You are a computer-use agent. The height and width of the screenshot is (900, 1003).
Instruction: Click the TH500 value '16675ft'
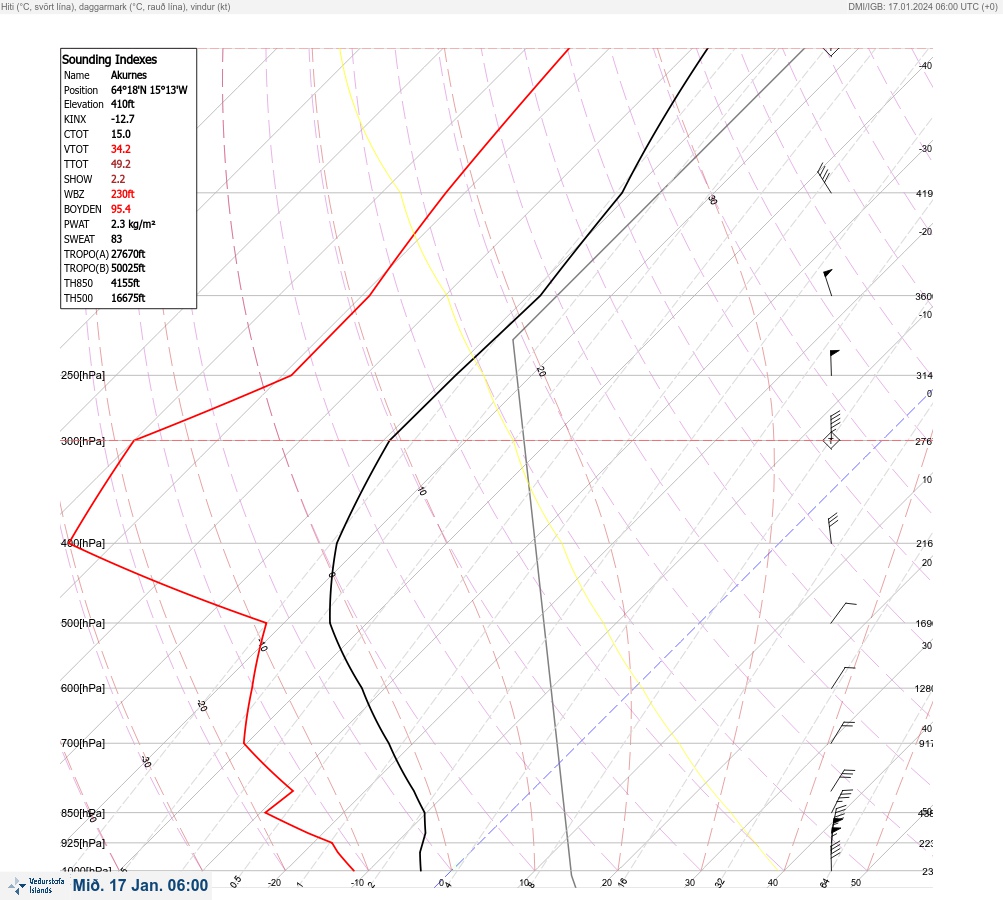click(x=128, y=298)
